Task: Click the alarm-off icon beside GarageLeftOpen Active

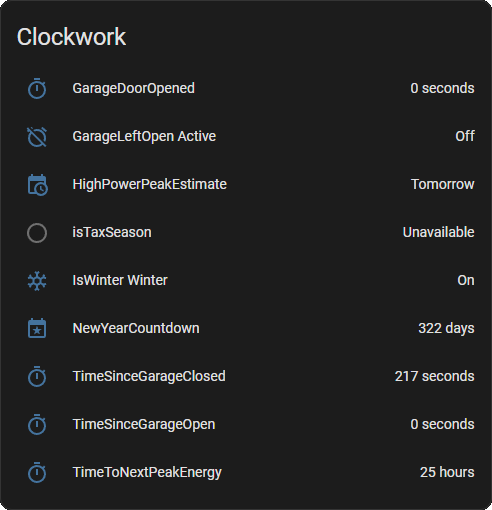Action: 37,136
